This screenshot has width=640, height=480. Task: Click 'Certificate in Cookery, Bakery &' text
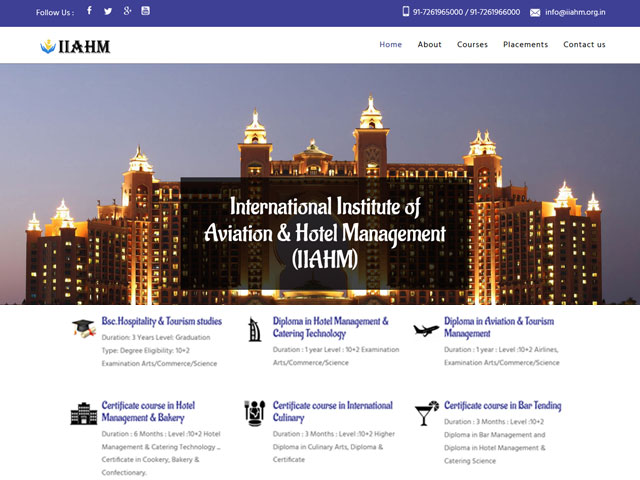tap(150, 460)
